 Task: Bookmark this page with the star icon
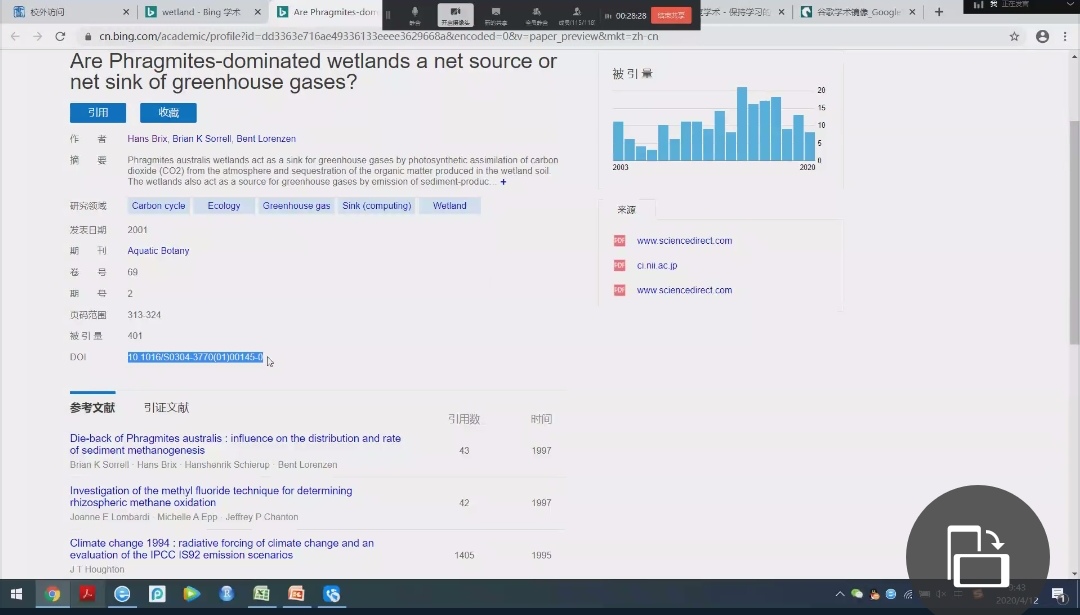(1014, 36)
